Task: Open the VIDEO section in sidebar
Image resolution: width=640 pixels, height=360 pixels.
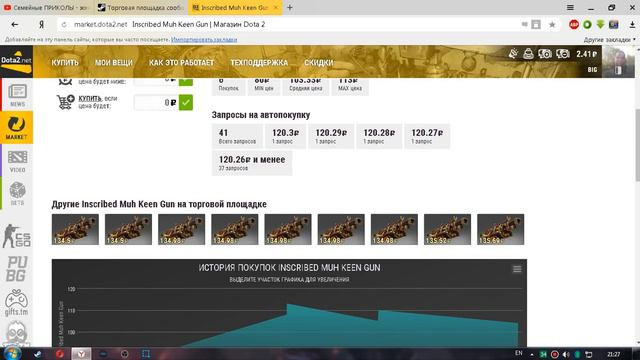Action: click(17, 161)
